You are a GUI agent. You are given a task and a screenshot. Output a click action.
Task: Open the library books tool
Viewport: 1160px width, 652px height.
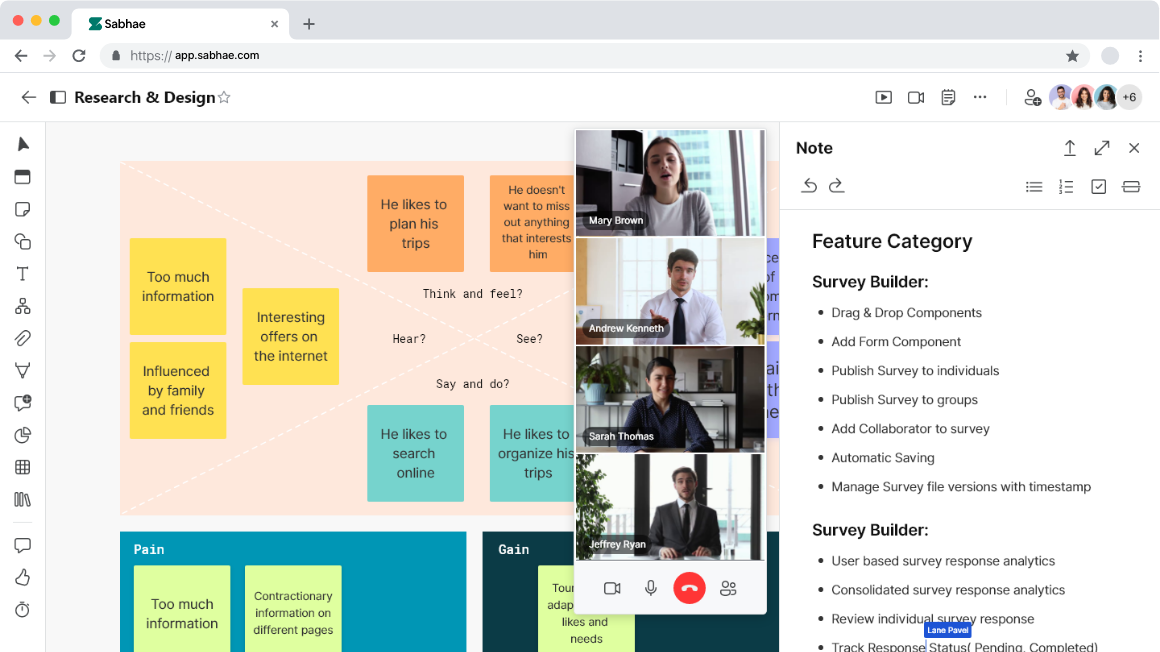pyautogui.click(x=23, y=500)
